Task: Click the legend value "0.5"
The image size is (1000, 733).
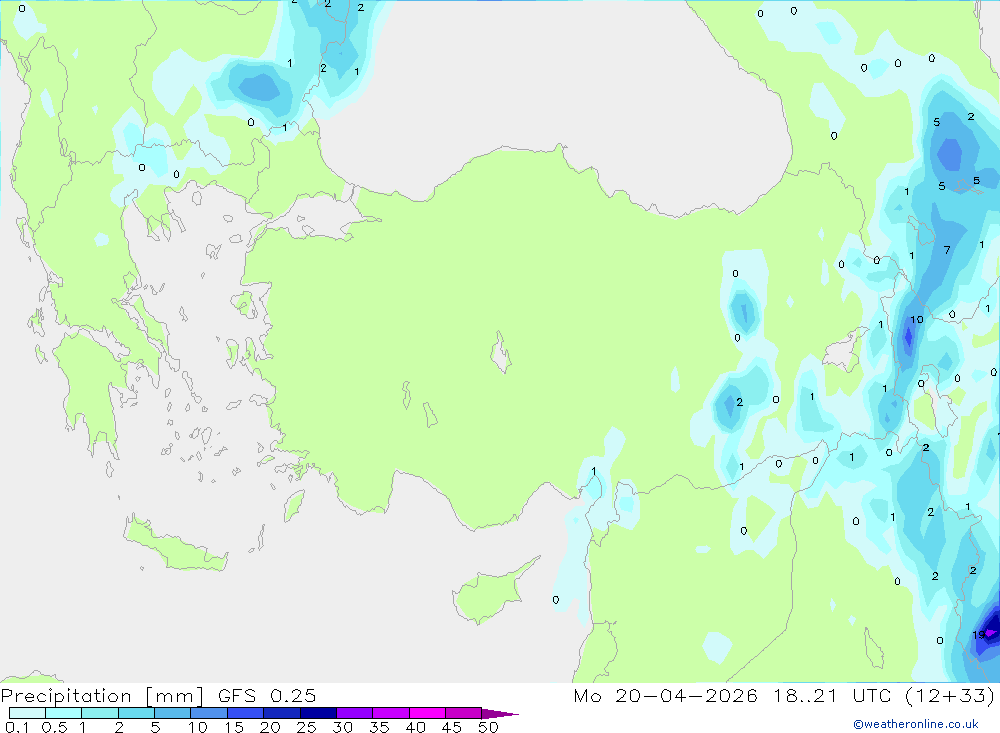Action: 54,727
